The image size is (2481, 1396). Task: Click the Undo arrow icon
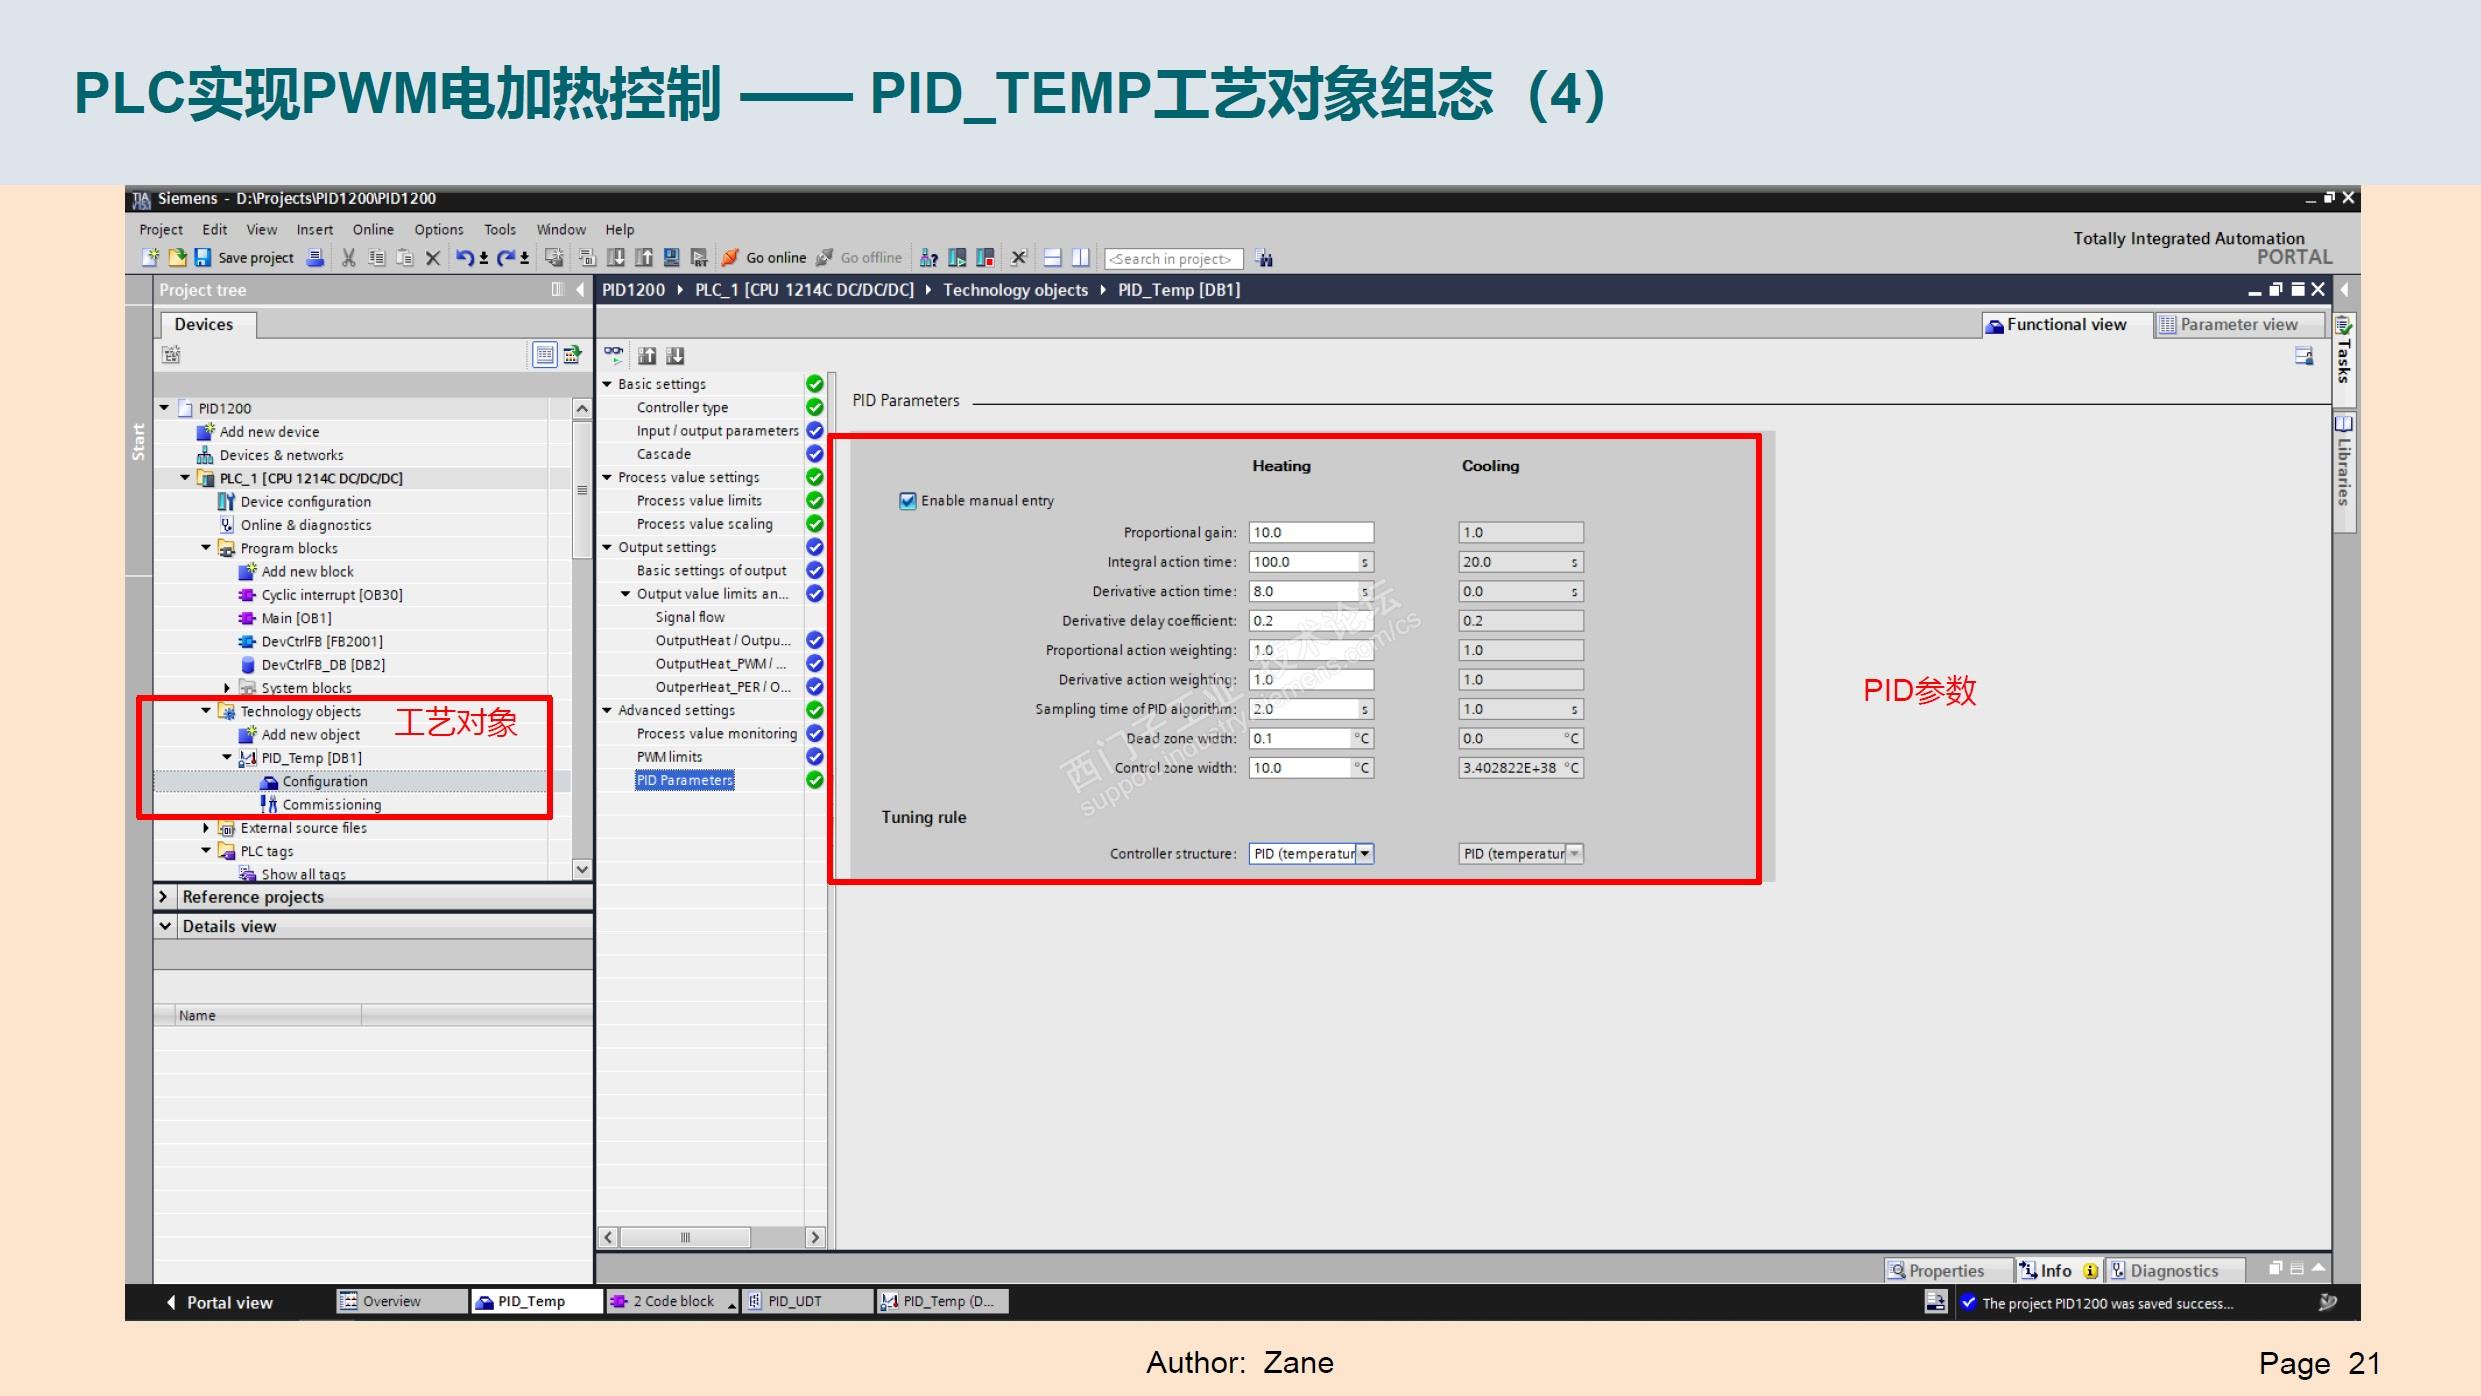point(465,258)
